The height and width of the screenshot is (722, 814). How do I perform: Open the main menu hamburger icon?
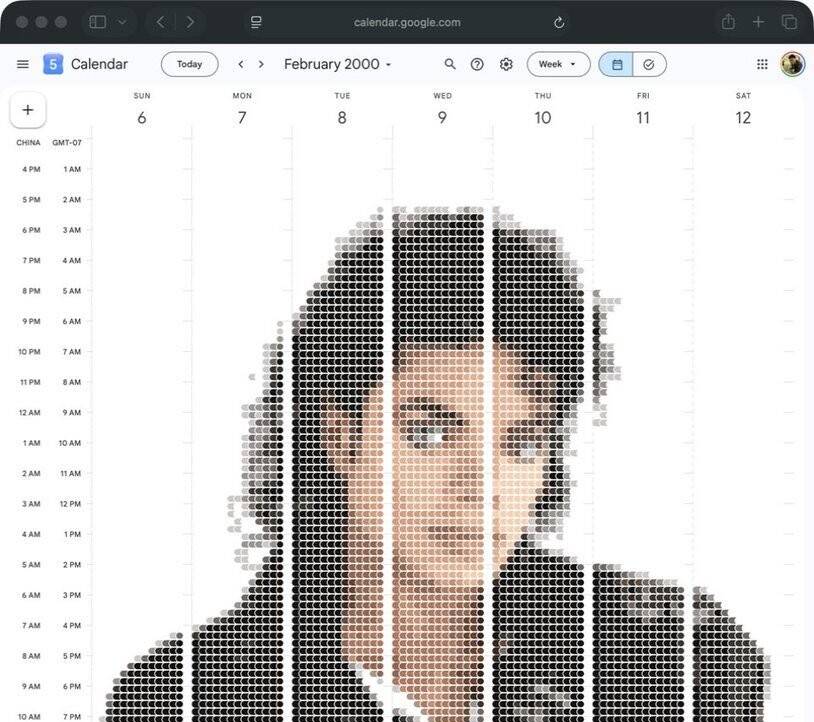(23, 64)
